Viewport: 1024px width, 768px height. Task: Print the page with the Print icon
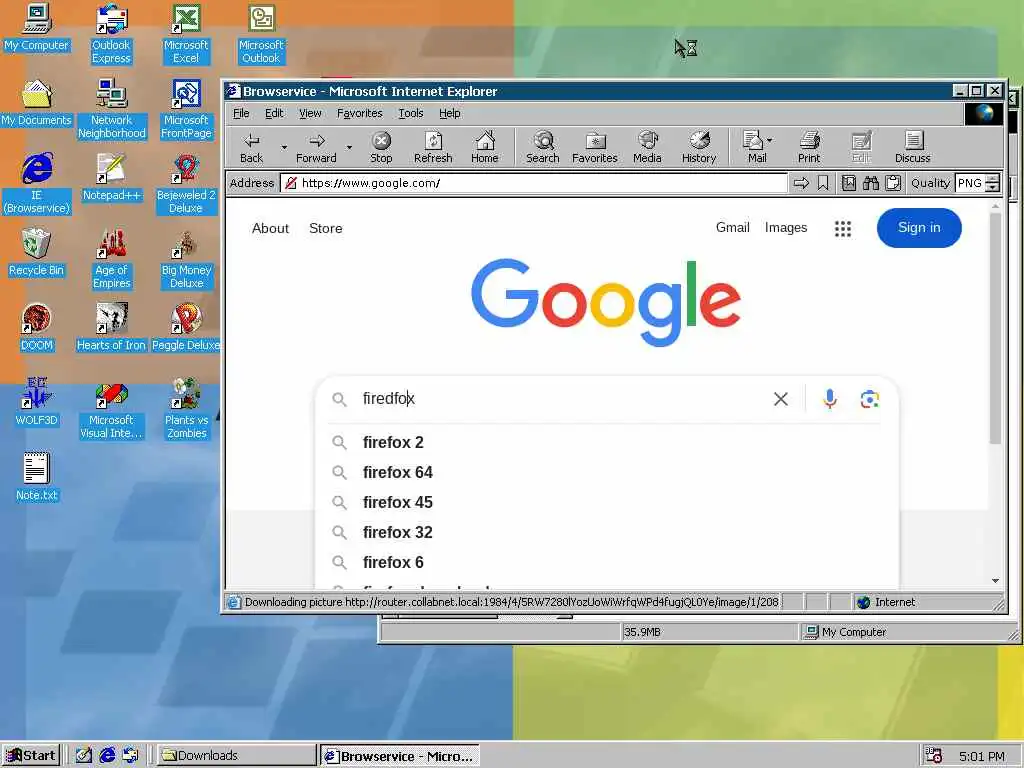(x=809, y=148)
